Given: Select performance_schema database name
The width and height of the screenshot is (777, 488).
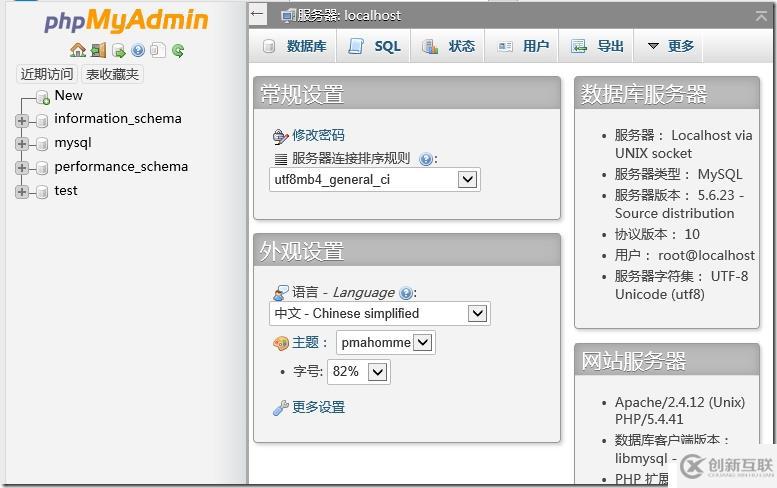Looking at the screenshot, I should [x=121, y=166].
